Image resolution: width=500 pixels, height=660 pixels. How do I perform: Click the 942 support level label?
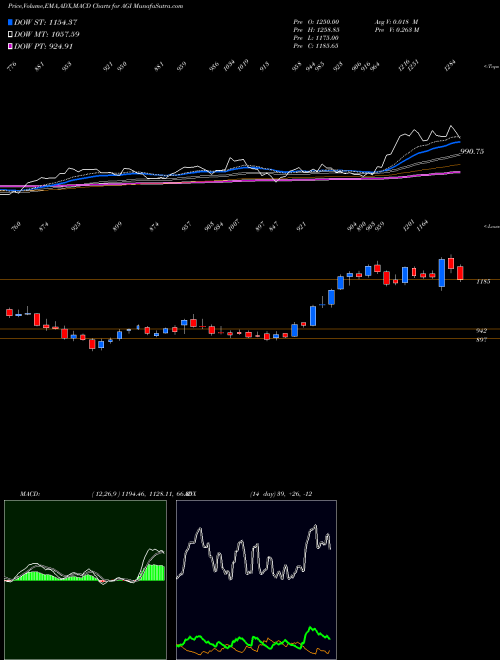(481, 331)
